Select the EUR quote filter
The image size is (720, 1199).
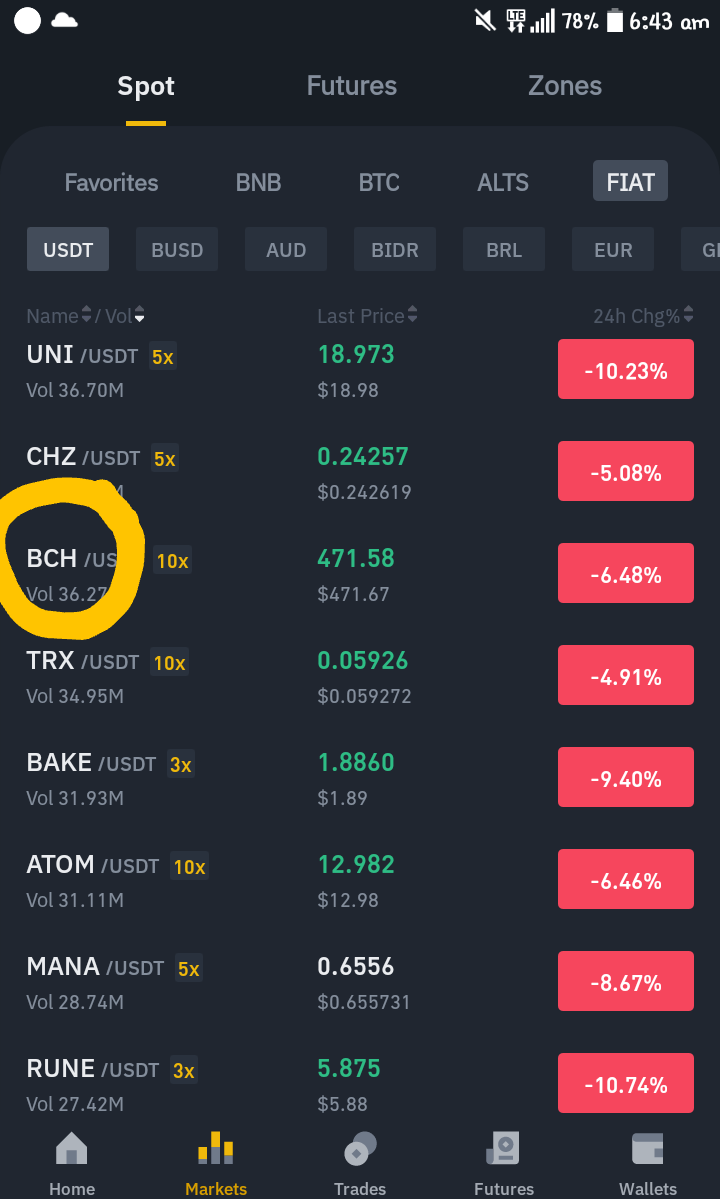(613, 249)
